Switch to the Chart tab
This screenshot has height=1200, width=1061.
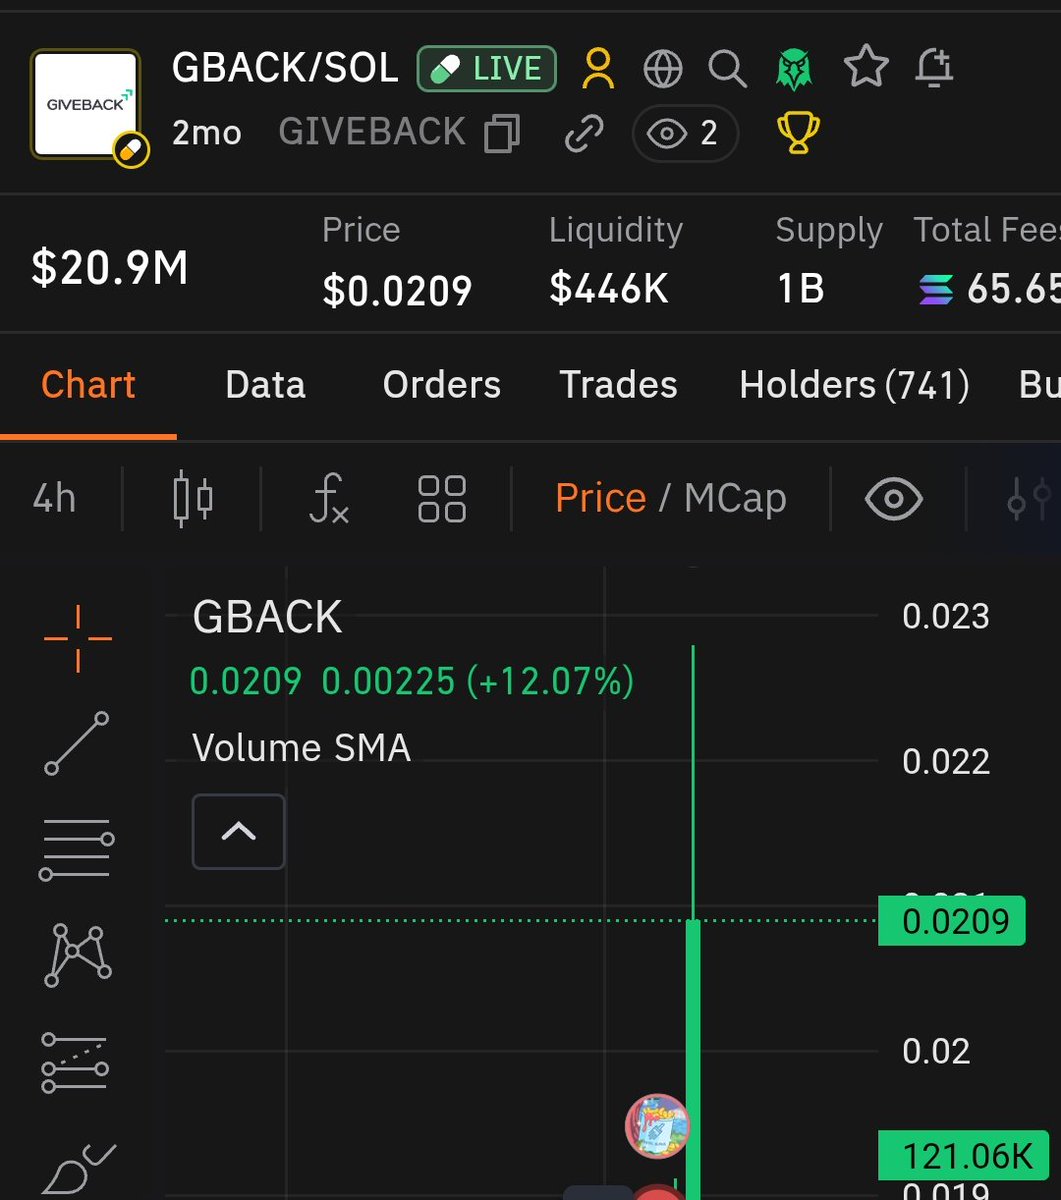(x=88, y=385)
